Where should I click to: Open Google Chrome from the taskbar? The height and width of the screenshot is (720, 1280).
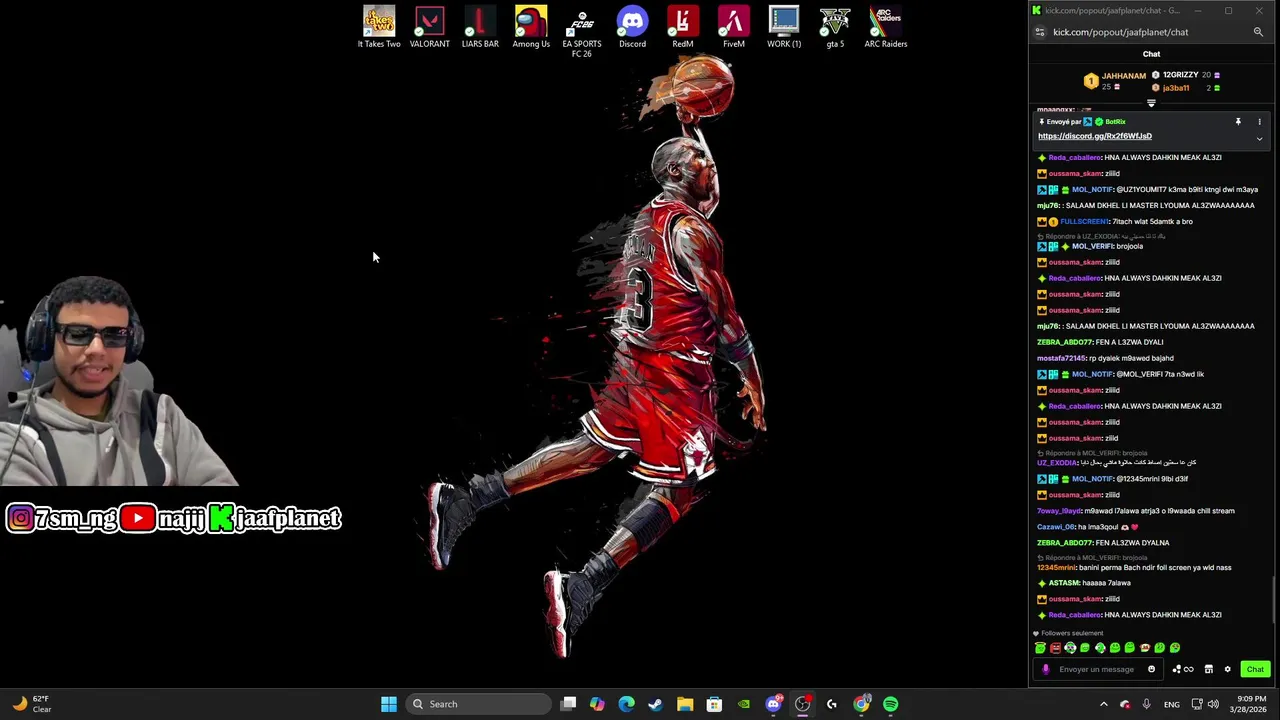[861, 704]
